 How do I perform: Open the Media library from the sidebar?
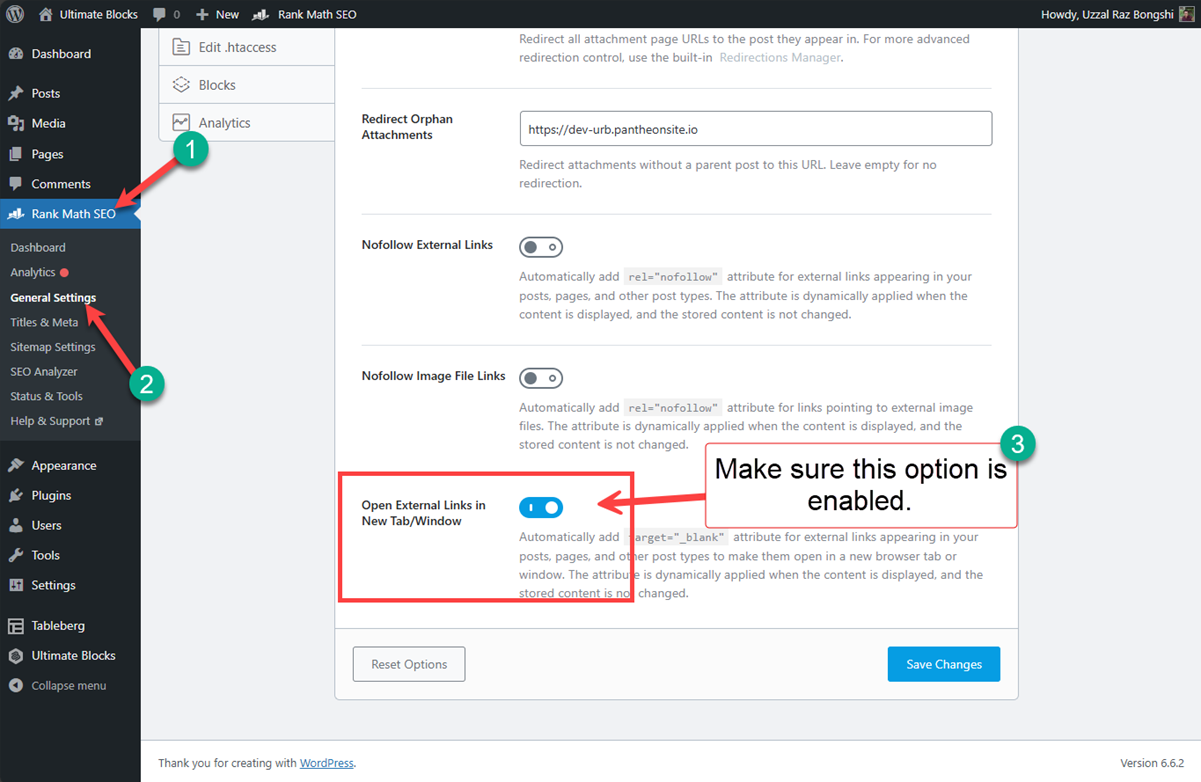47,122
